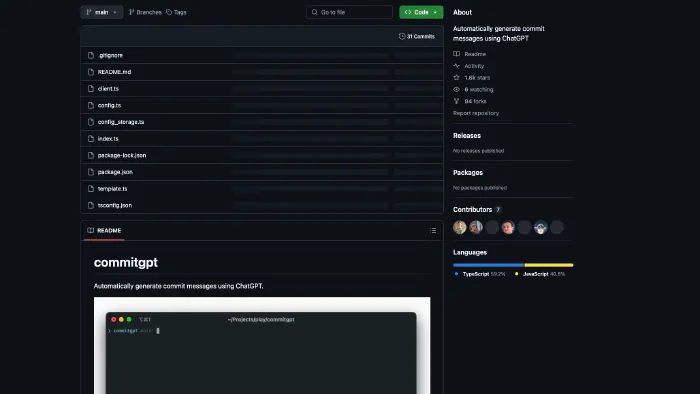700x394 pixels.
Task: Click Report repository link
Action: point(476,113)
